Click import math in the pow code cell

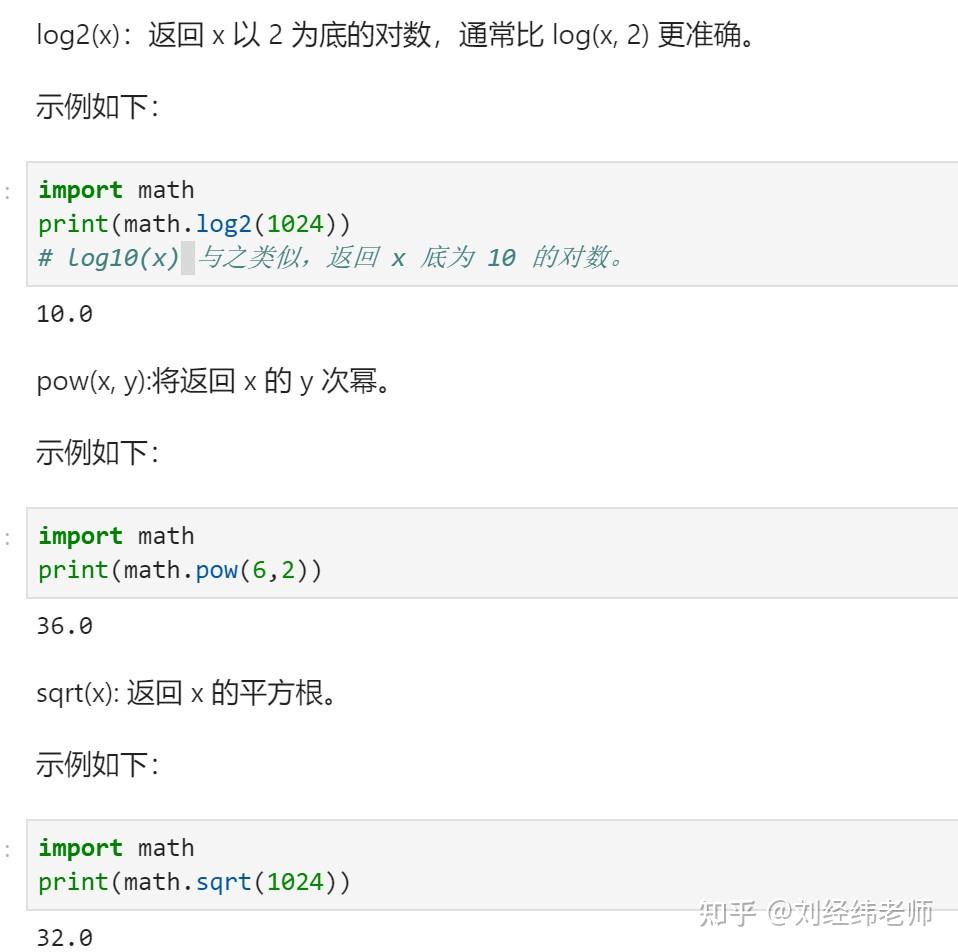pos(116,536)
